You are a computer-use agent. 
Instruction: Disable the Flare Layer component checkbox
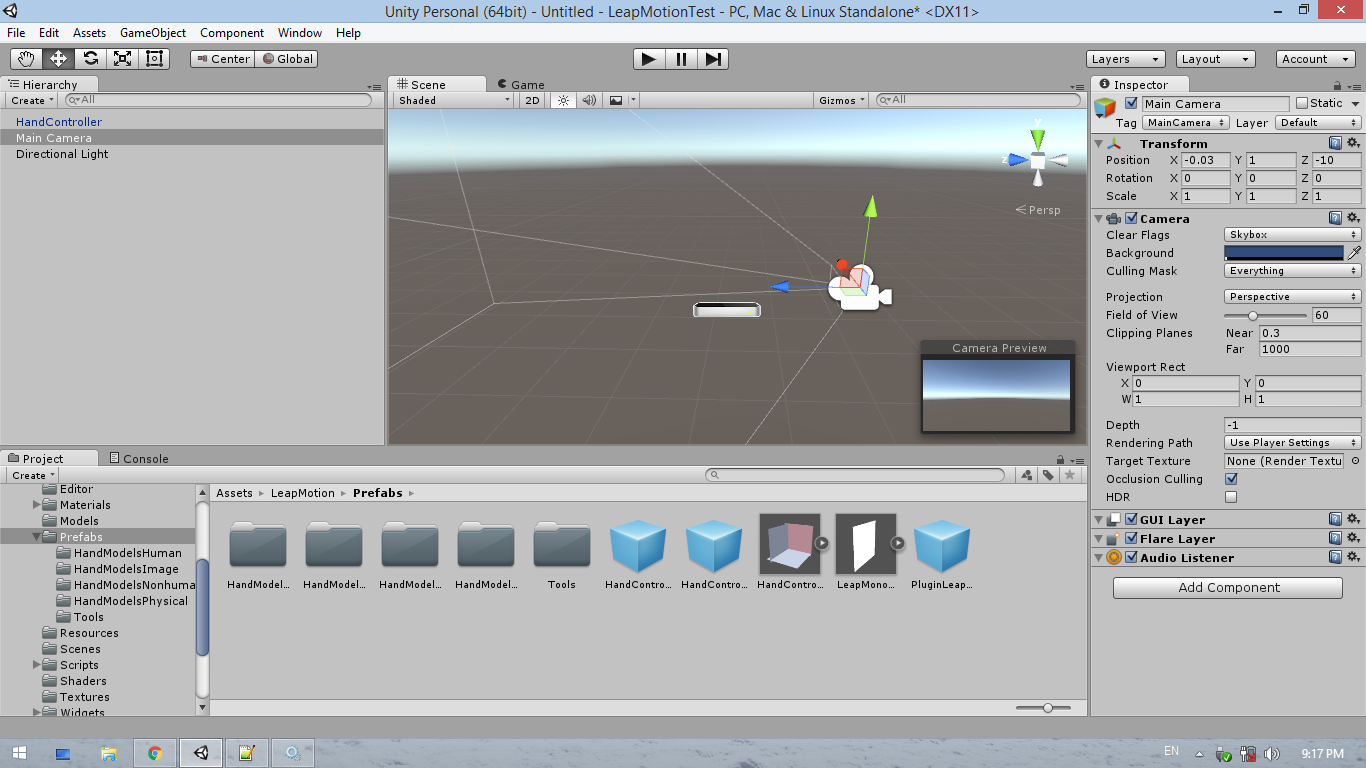(1131, 538)
